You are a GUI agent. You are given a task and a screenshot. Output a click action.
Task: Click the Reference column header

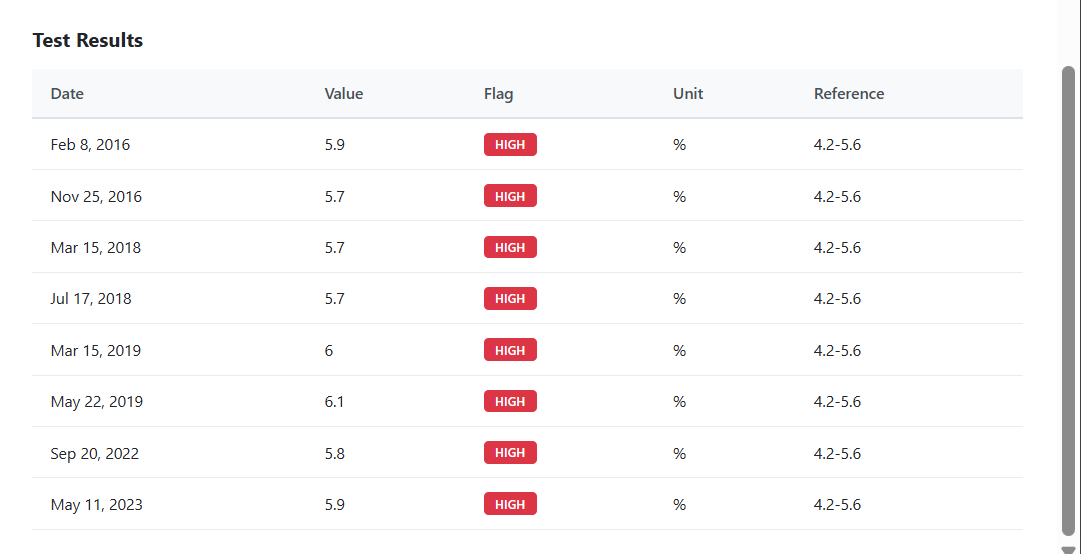[849, 94]
